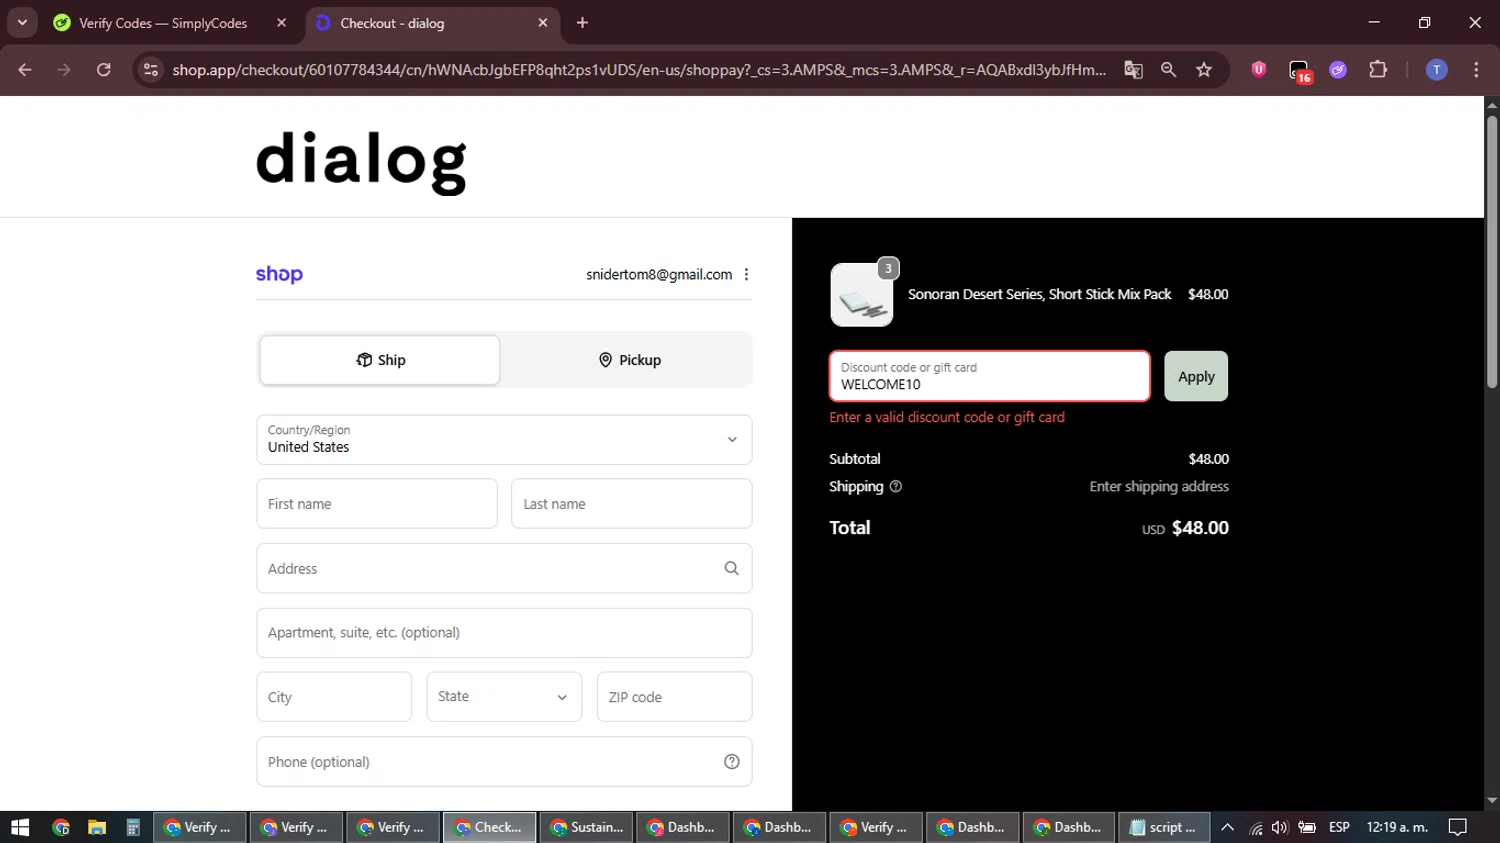Close the Checkout - dialog tab

(543, 23)
